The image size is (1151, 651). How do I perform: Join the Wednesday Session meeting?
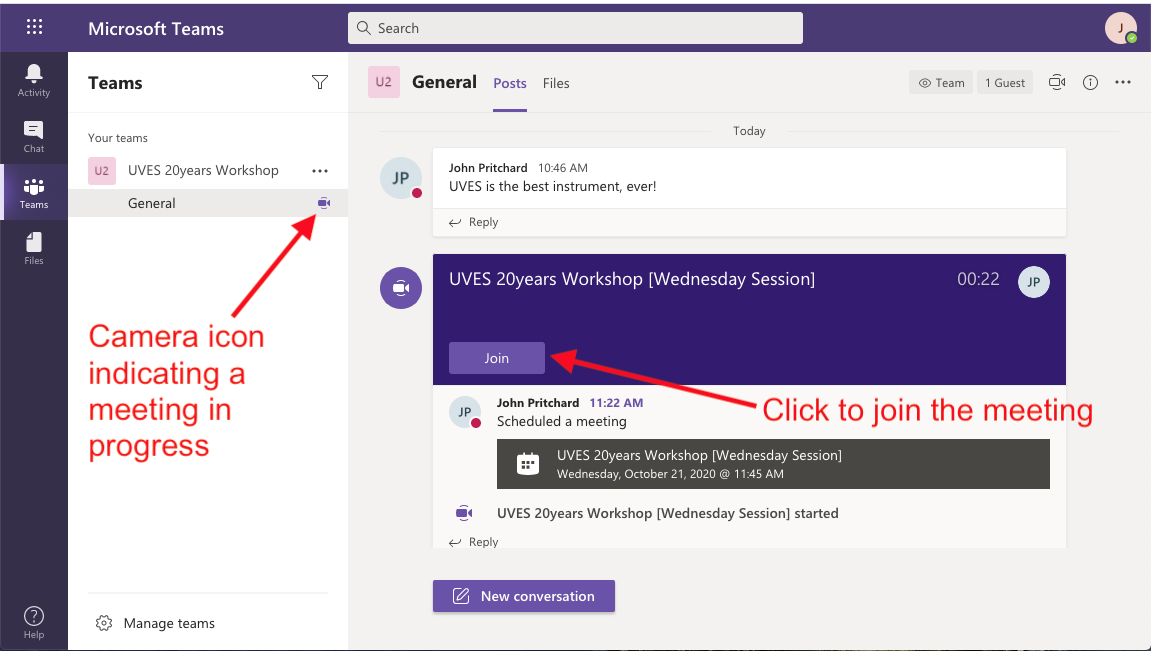tap(497, 358)
